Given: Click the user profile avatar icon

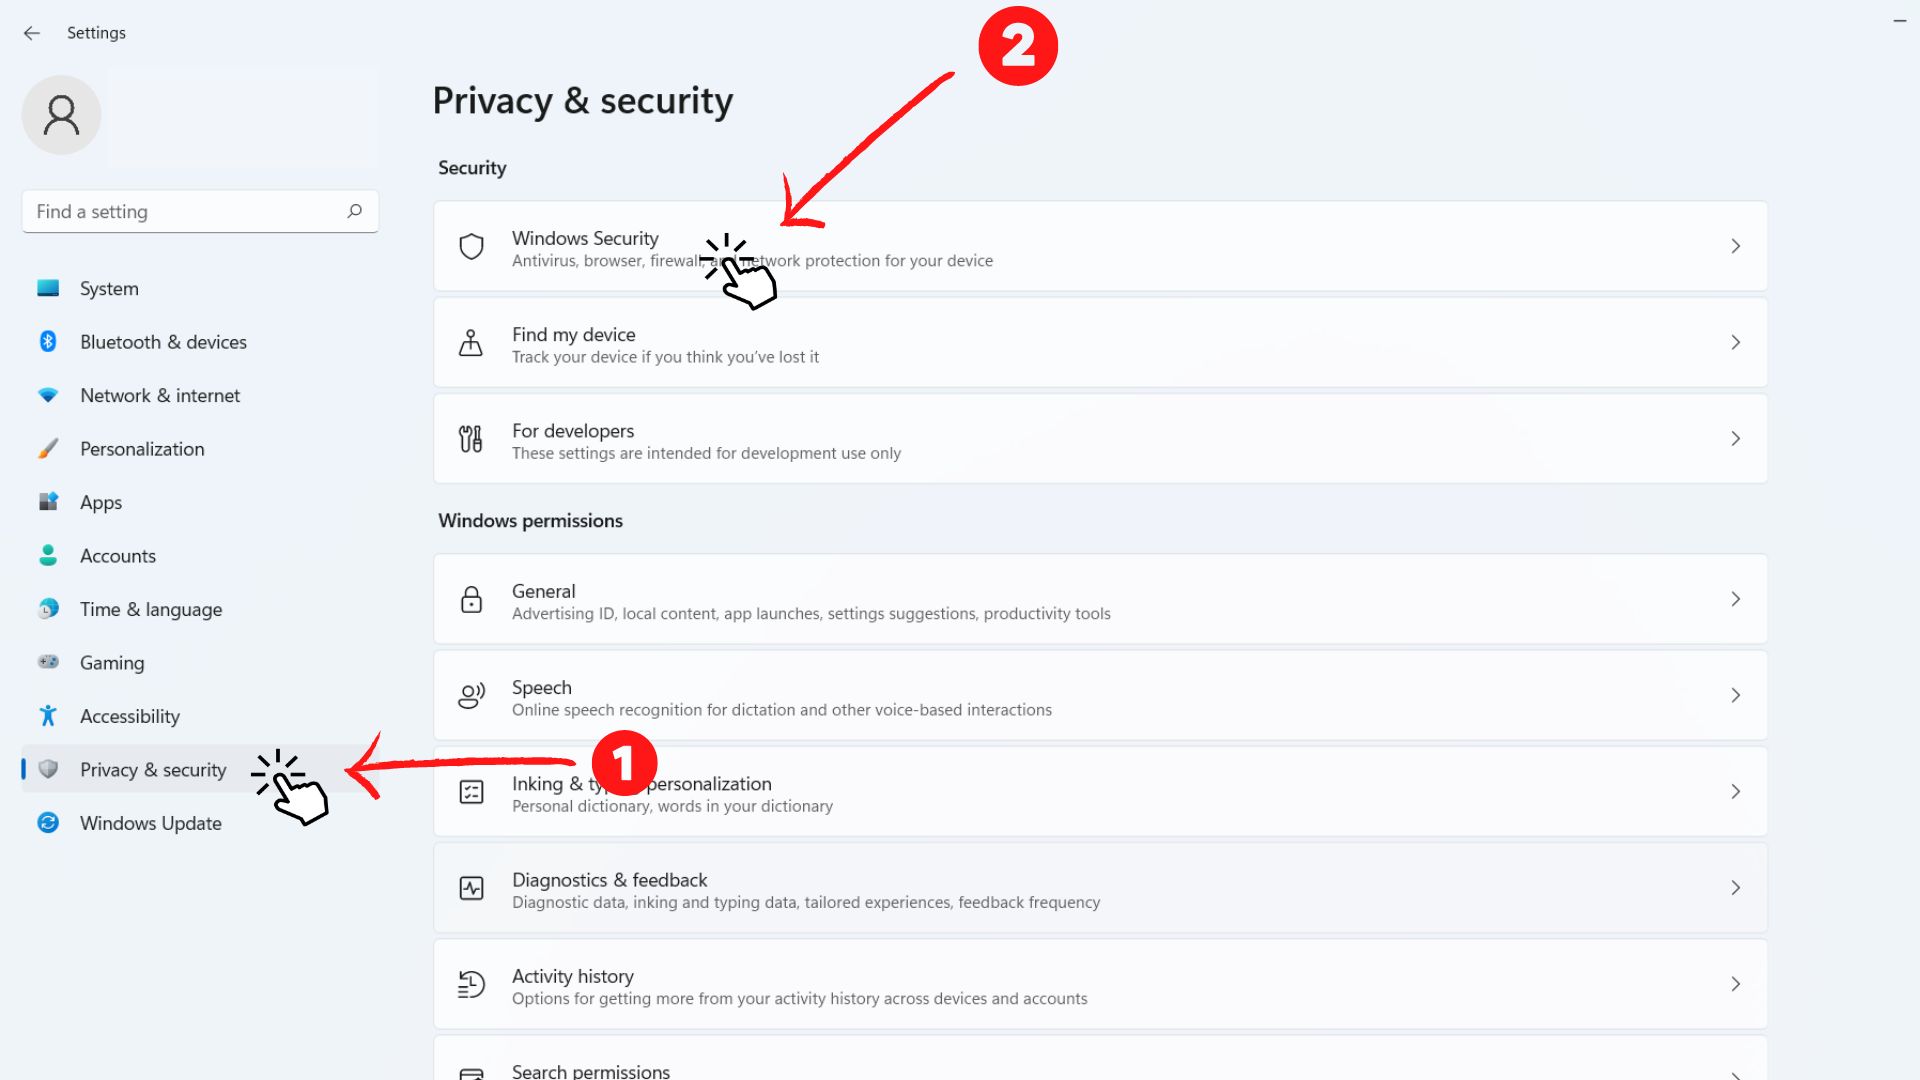Looking at the screenshot, I should [61, 115].
